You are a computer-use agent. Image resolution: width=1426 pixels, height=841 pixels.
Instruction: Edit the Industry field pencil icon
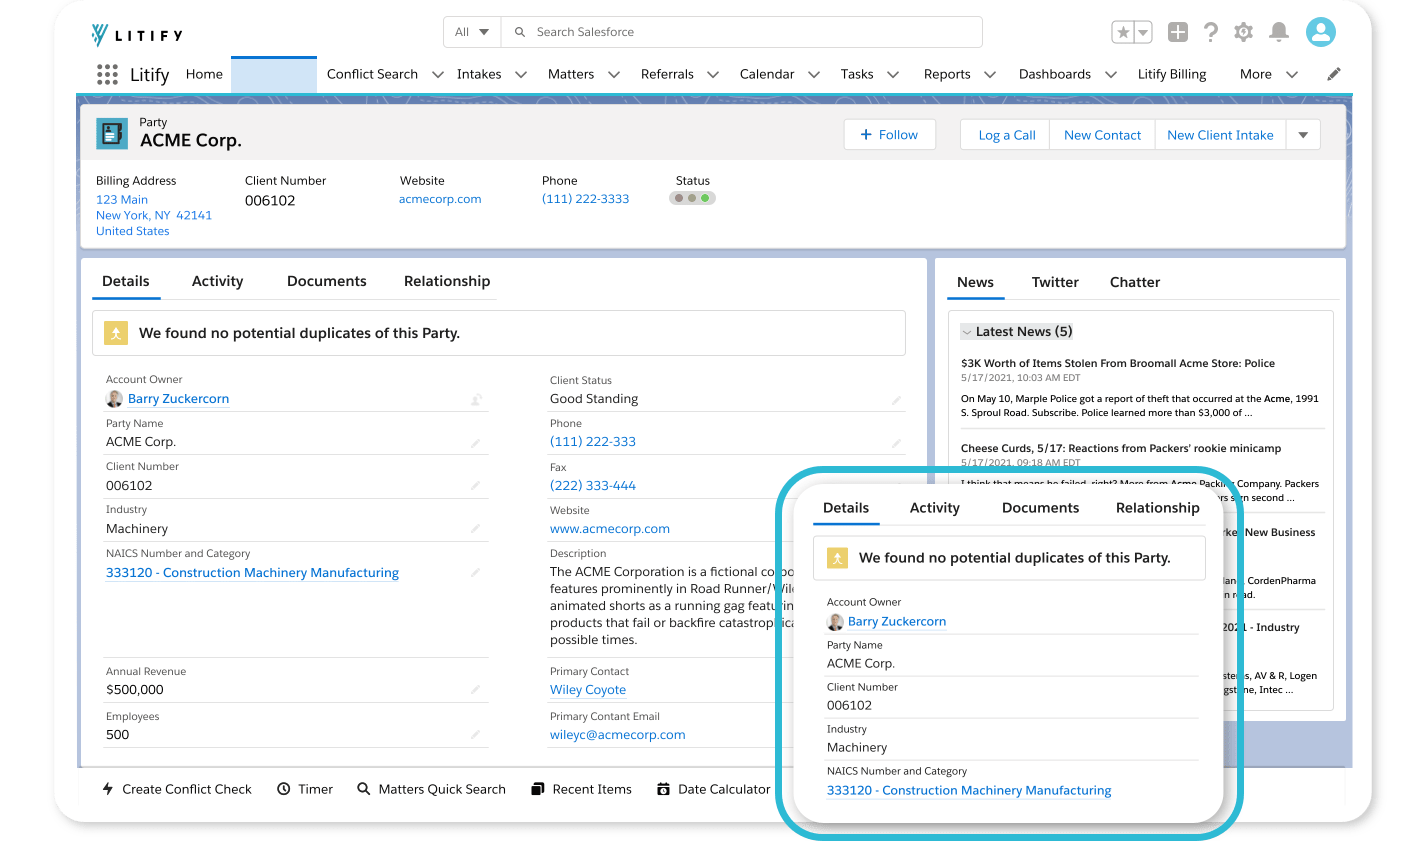476,529
